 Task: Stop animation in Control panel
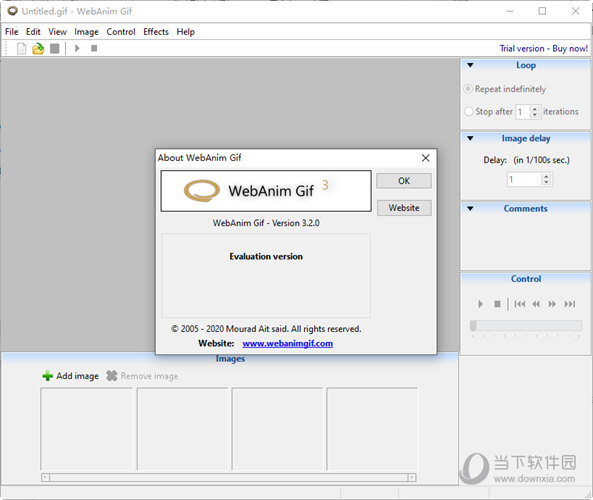[497, 304]
